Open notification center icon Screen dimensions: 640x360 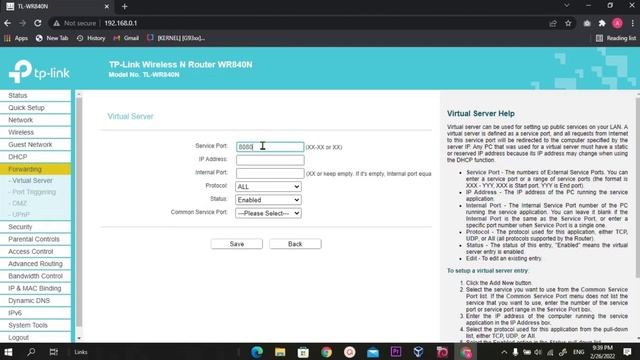pyautogui.click(x=627, y=352)
